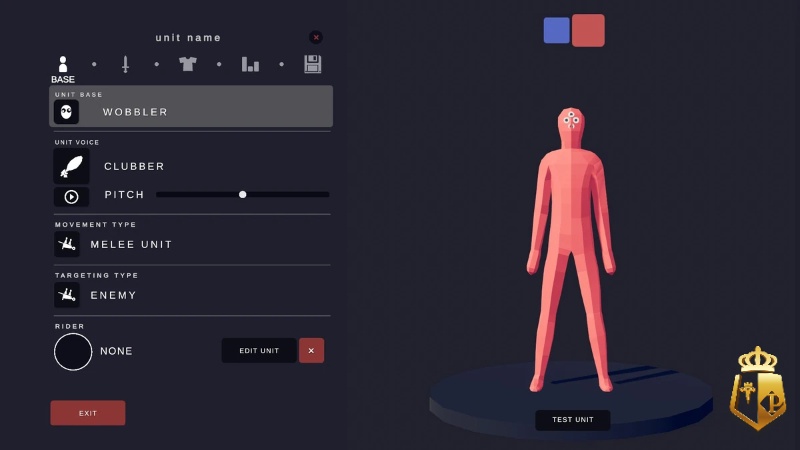Edit the unit name field

188,38
